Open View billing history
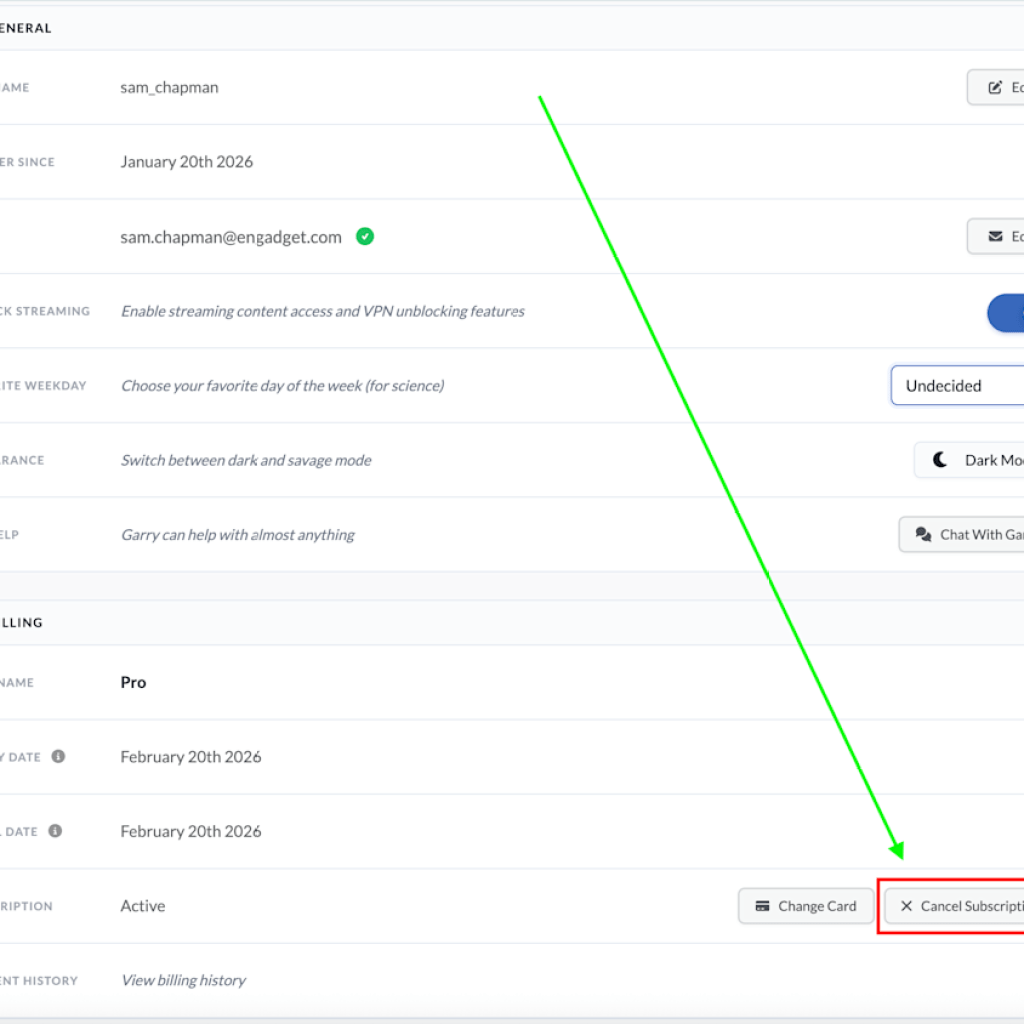 183,980
